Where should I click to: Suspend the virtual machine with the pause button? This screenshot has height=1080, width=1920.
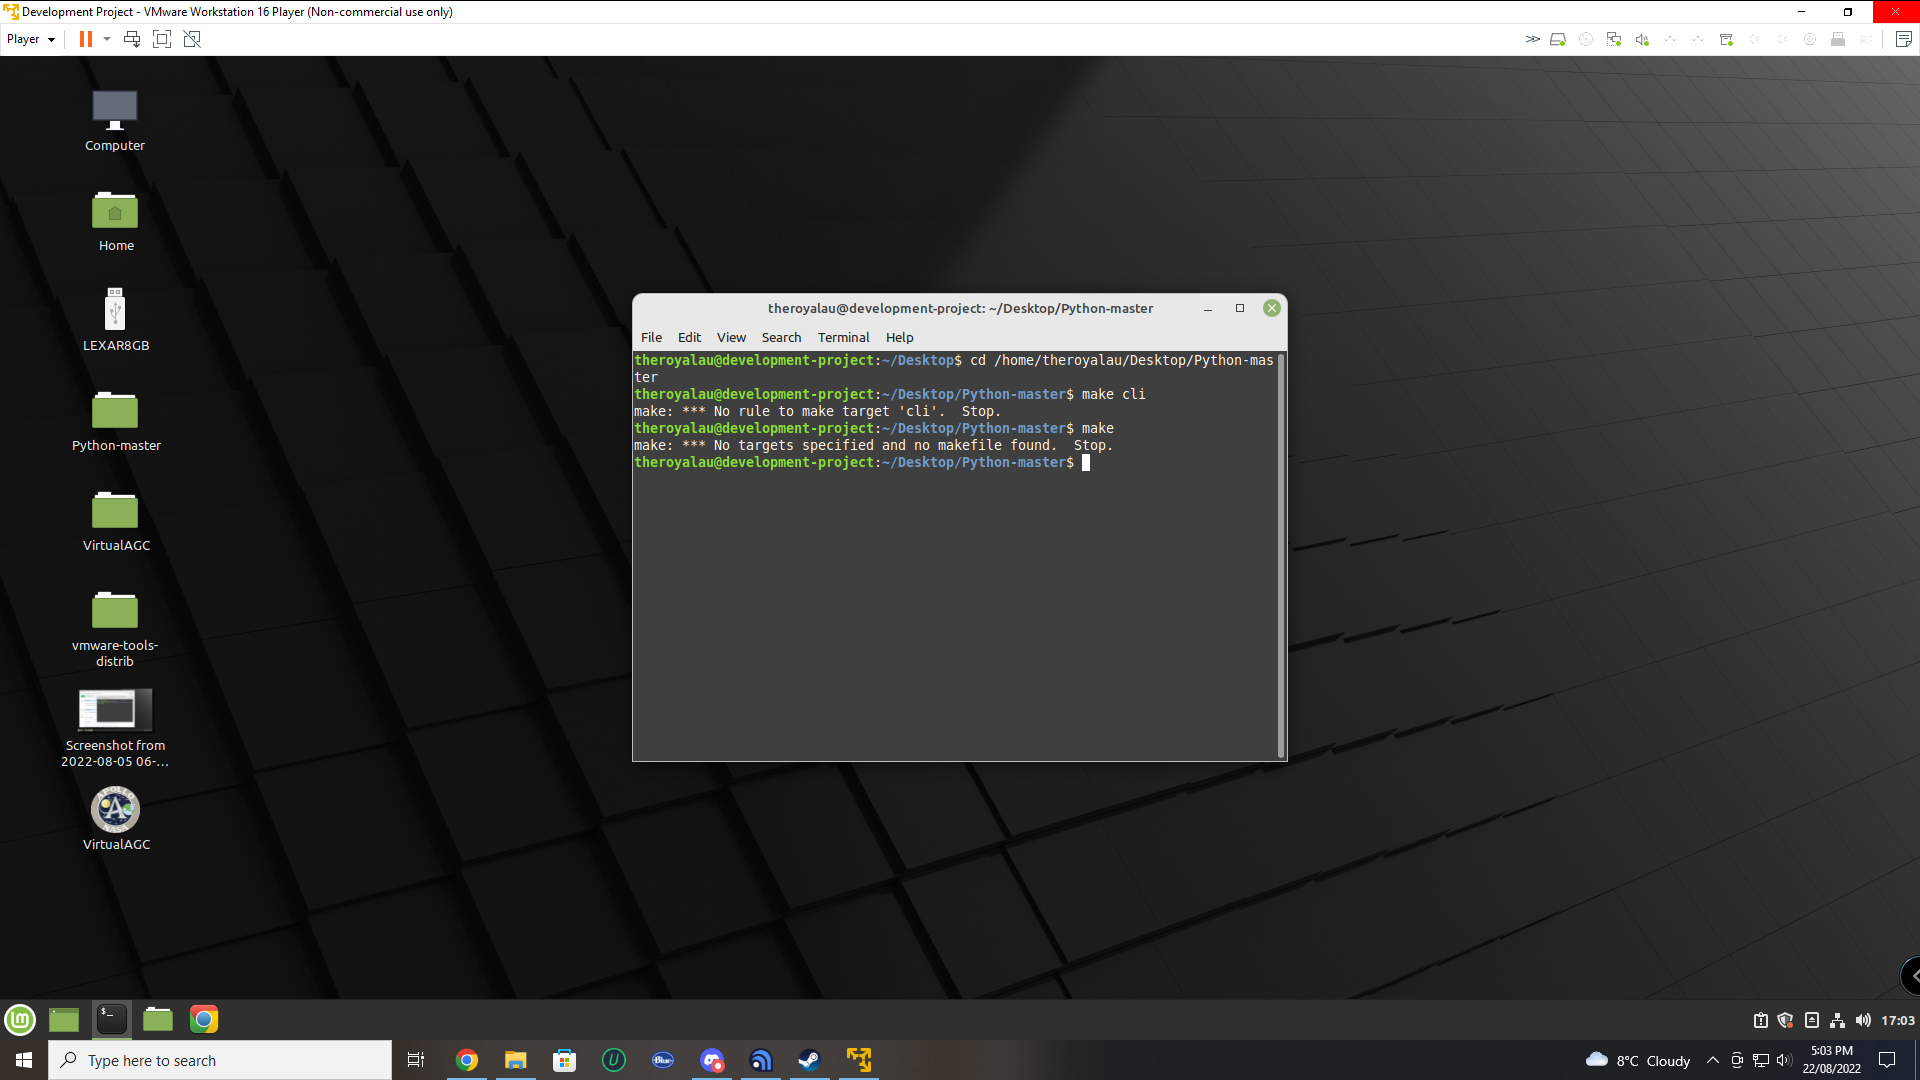pyautogui.click(x=85, y=39)
